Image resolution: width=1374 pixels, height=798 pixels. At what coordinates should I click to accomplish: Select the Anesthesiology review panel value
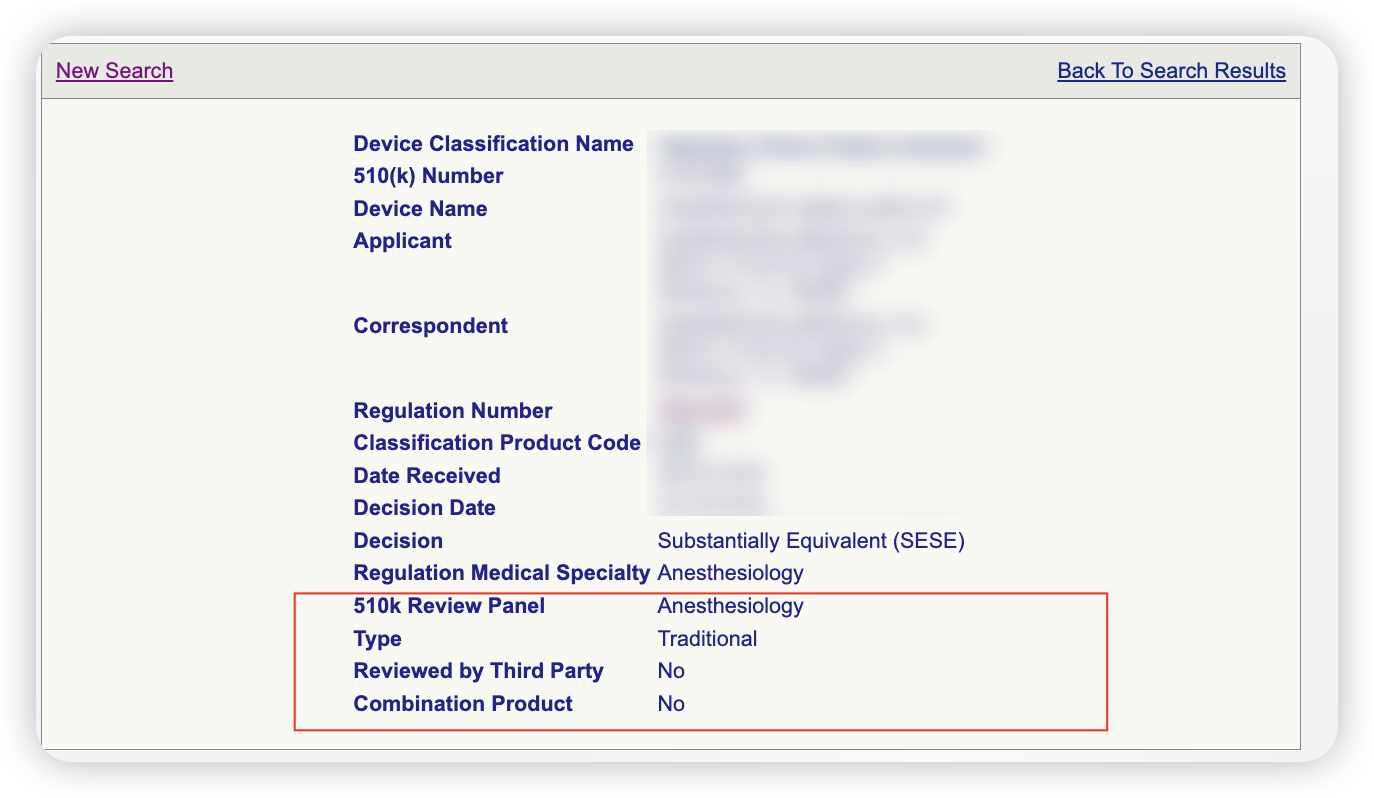coord(730,605)
